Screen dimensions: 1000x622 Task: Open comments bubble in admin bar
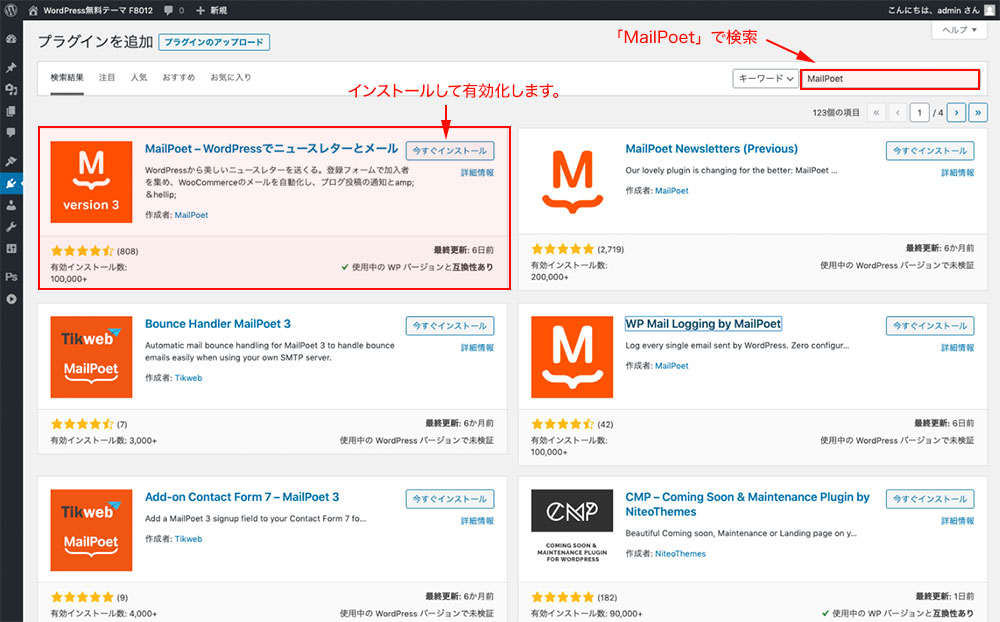[169, 10]
